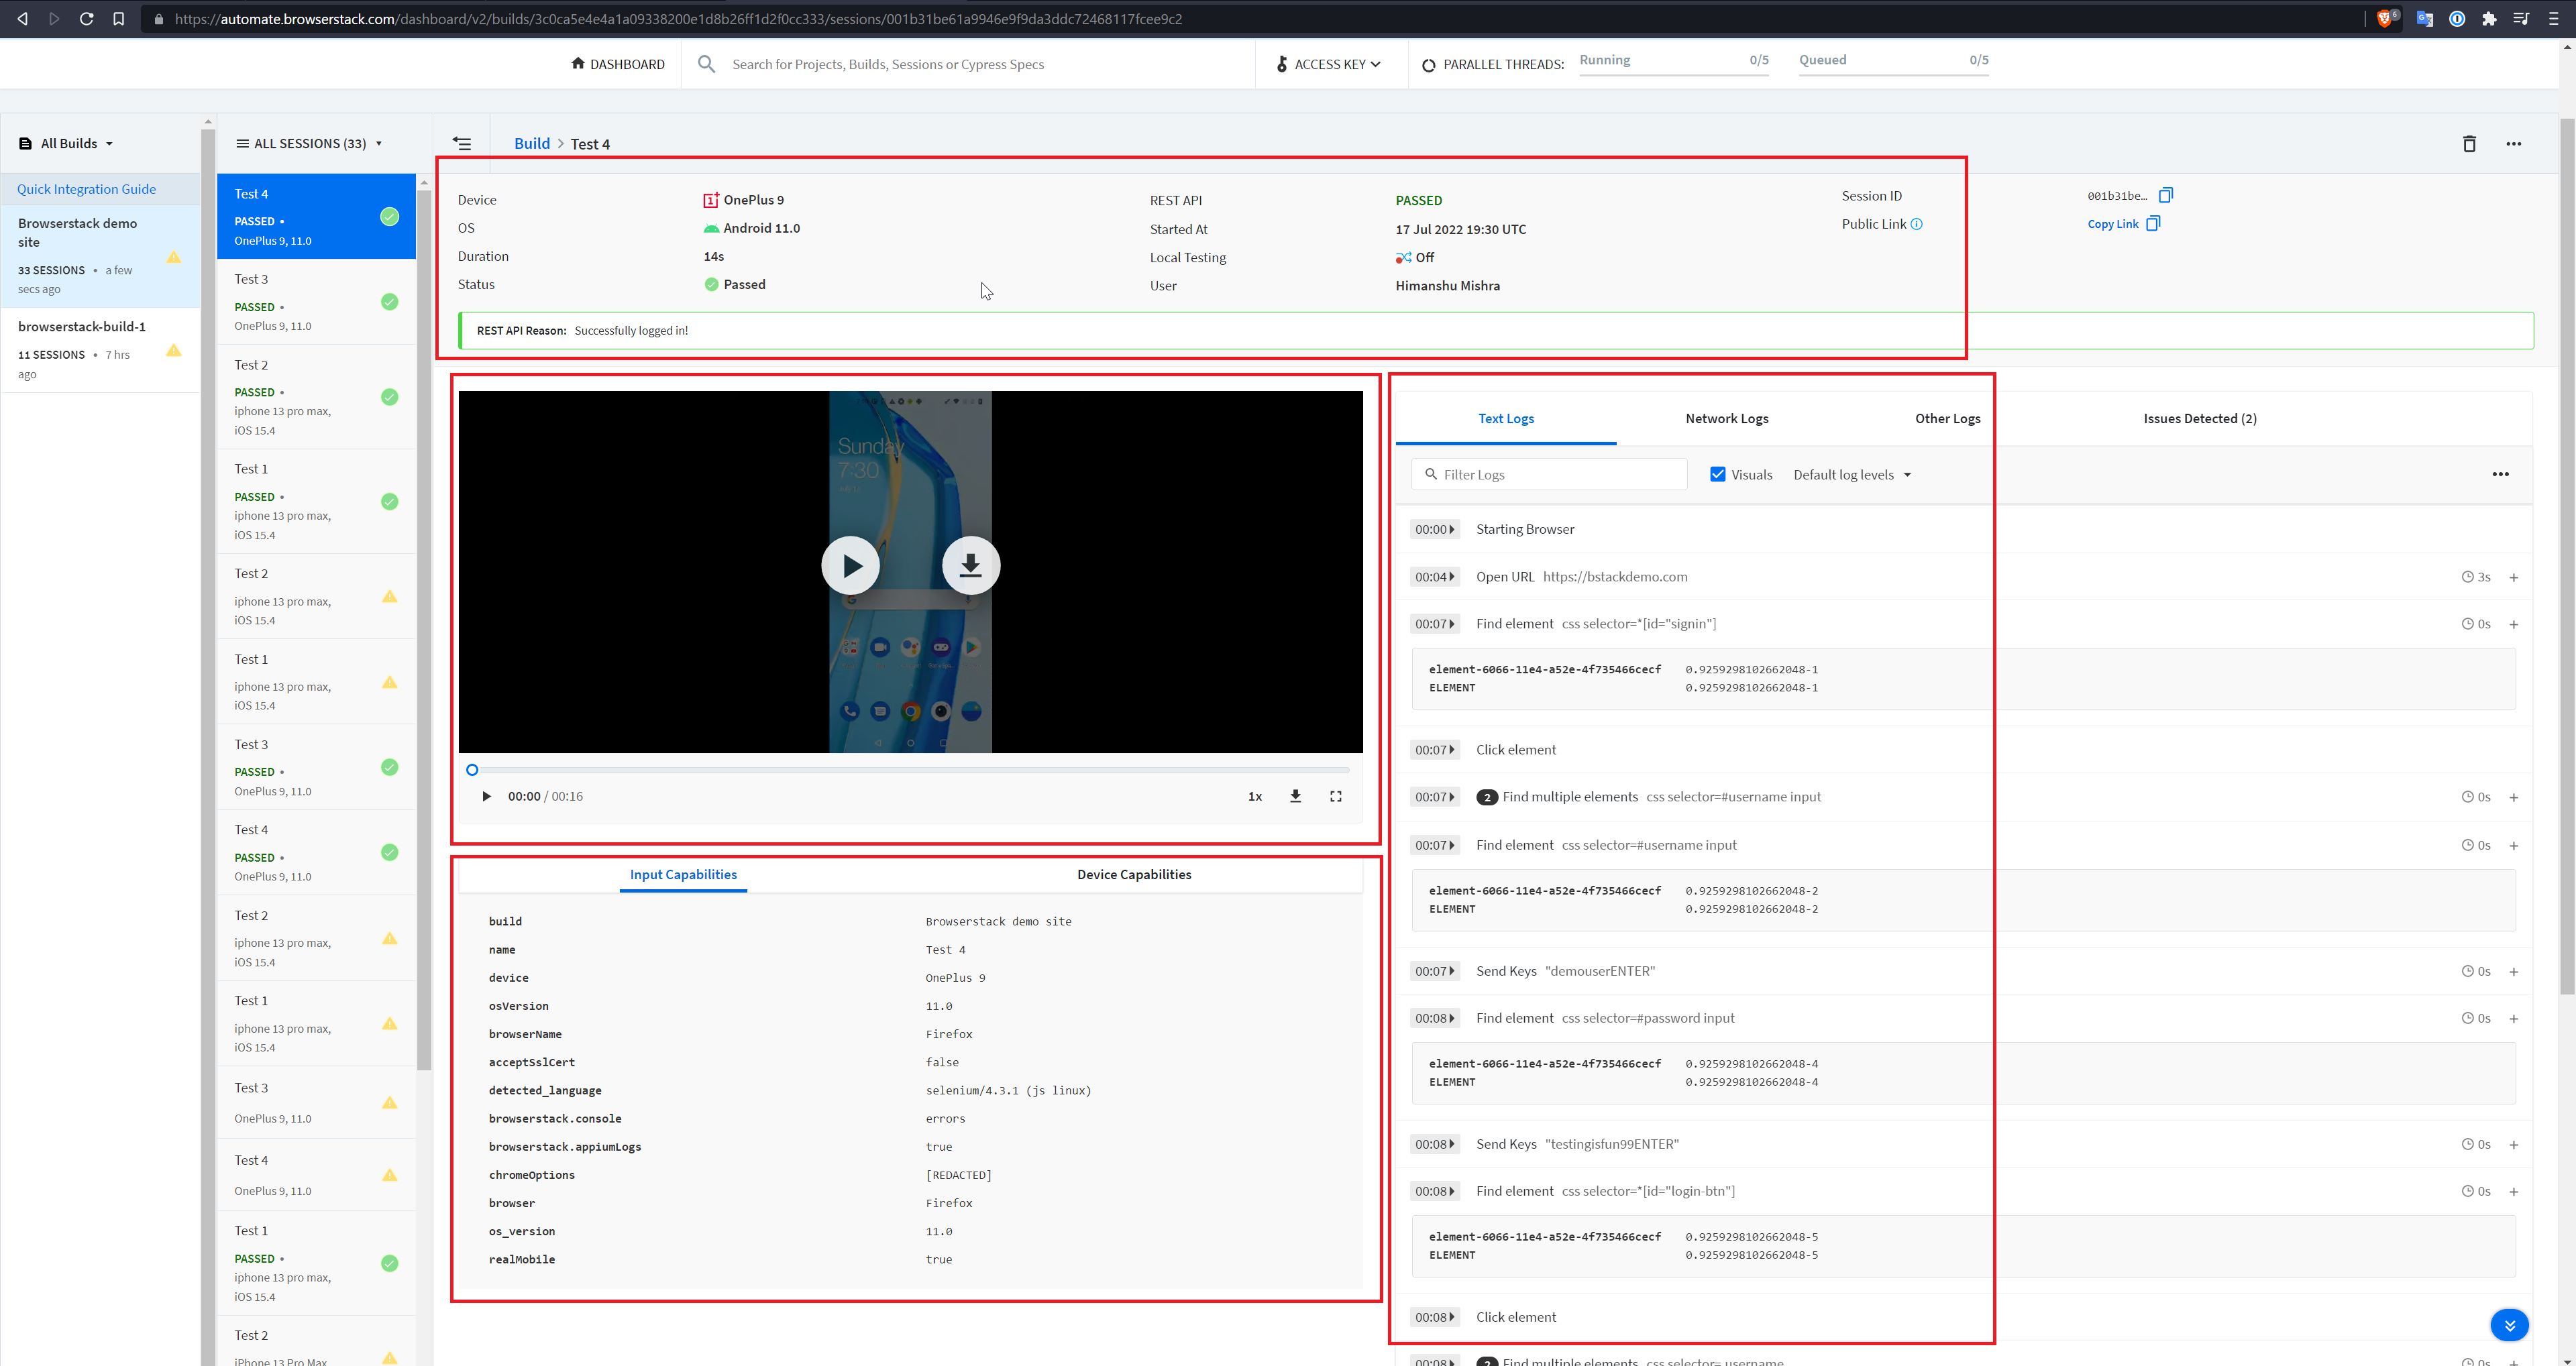Click the delete session trash icon
This screenshot has height=1366, width=2576.
point(2468,144)
